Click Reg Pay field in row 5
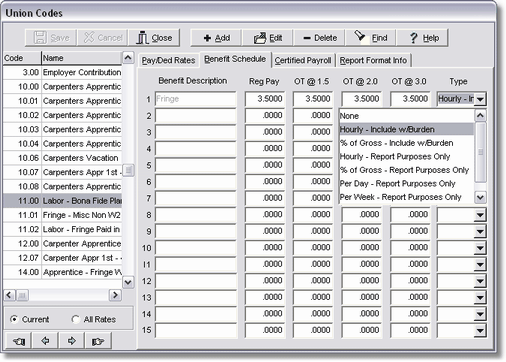Viewport: 506px width, 362px height. pyautogui.click(x=265, y=165)
